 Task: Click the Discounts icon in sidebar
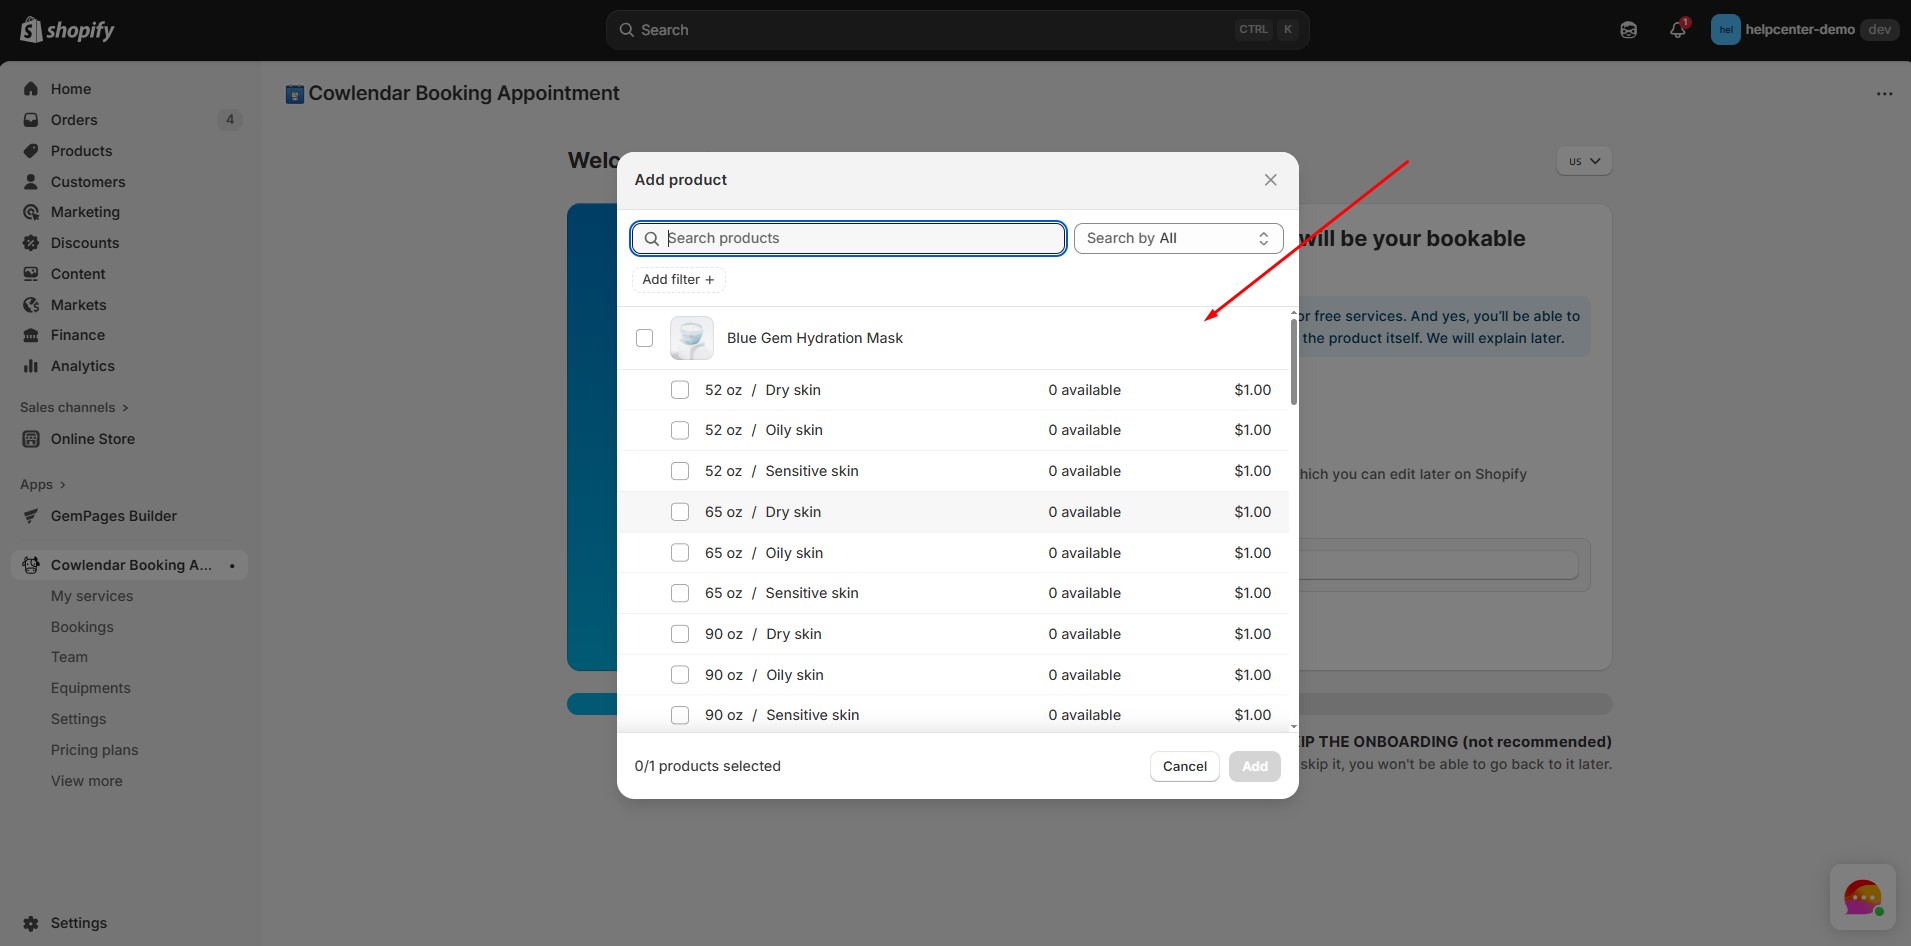[x=31, y=243]
